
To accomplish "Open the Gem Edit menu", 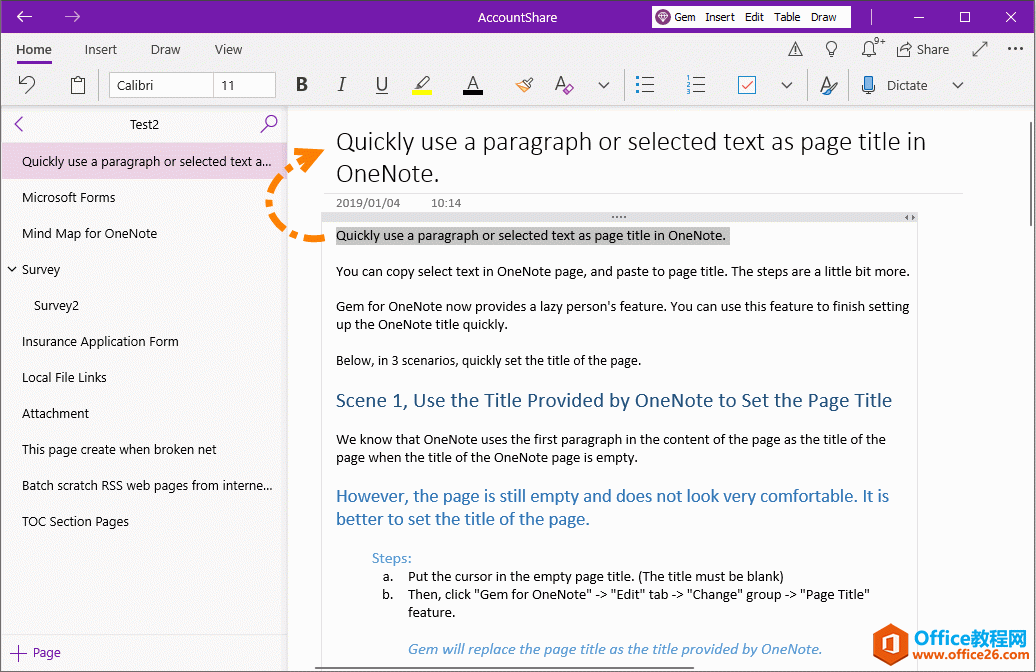I will [754, 17].
